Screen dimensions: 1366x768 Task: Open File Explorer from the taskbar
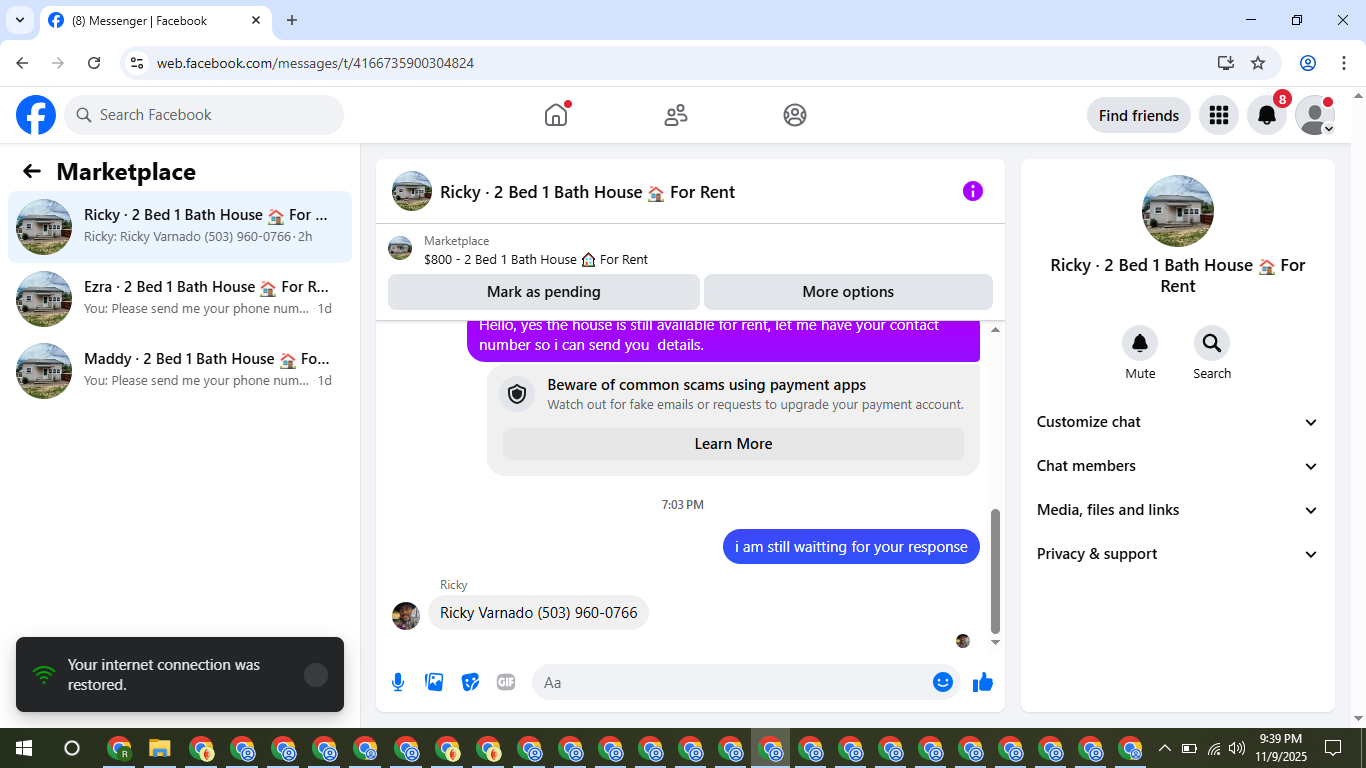(x=160, y=748)
